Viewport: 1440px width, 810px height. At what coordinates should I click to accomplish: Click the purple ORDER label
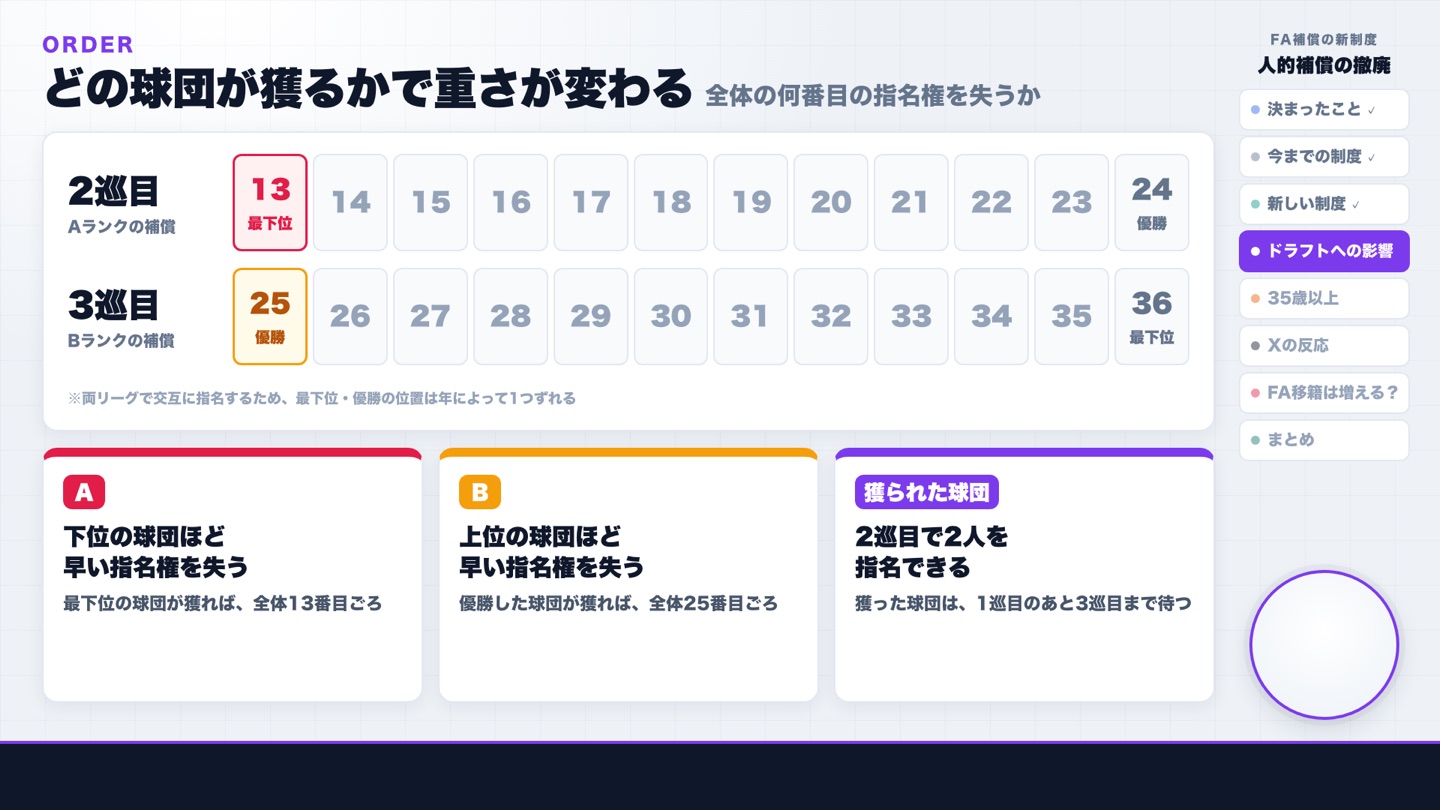(x=88, y=44)
